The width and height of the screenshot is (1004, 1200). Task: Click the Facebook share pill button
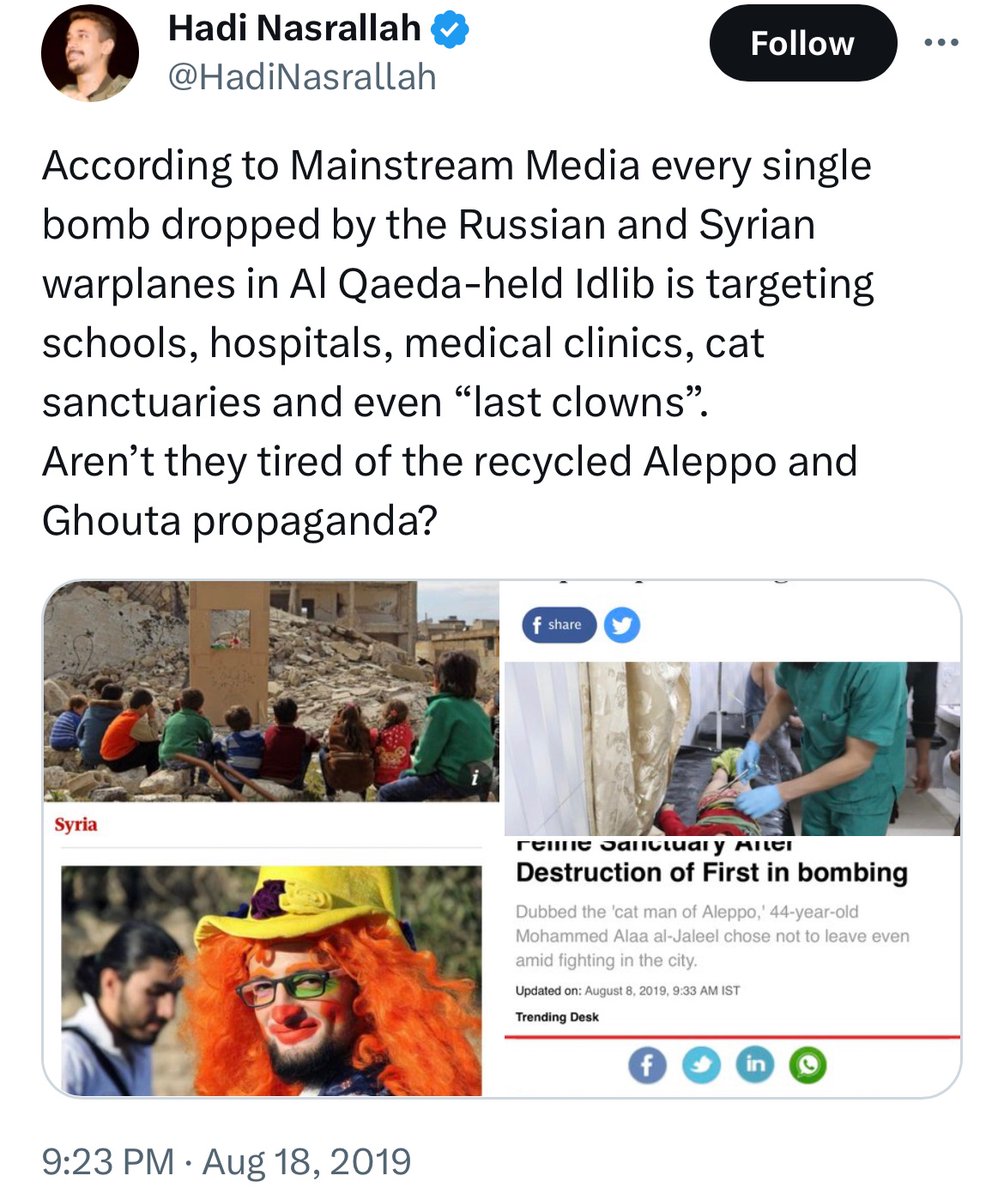(x=558, y=625)
